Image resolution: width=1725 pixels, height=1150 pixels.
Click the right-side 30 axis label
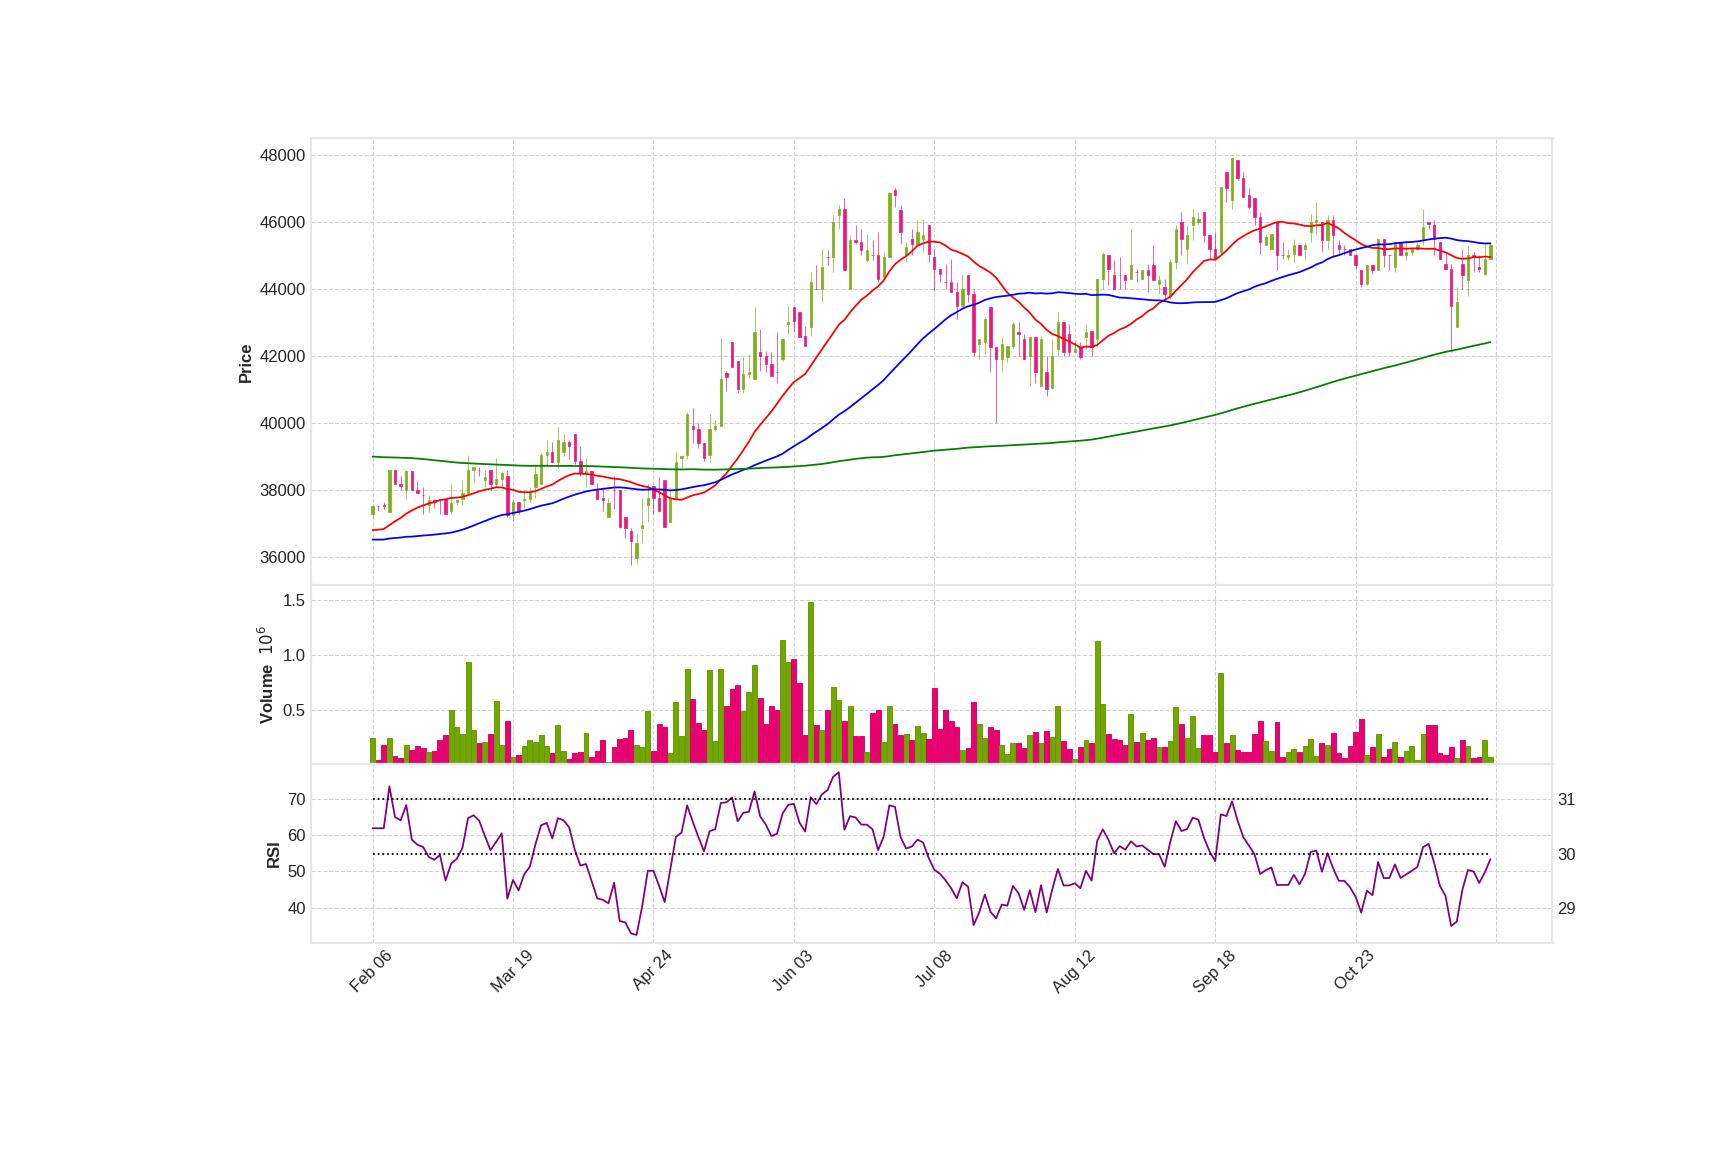(1567, 854)
